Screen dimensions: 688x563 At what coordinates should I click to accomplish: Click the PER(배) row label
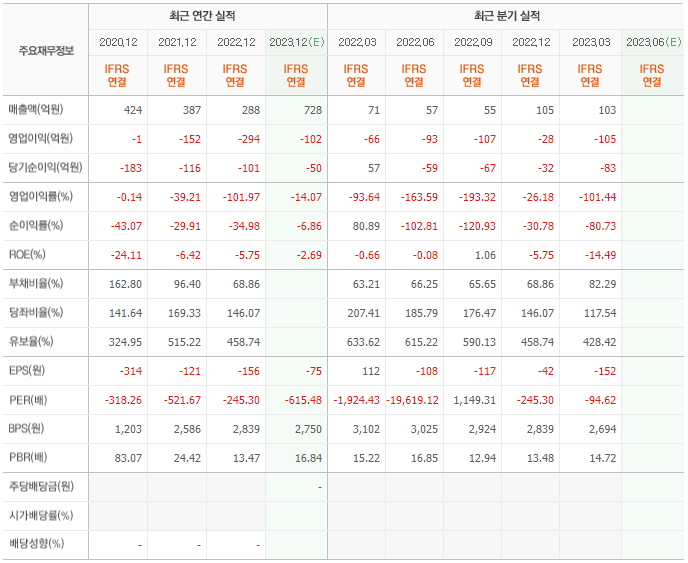28,400
